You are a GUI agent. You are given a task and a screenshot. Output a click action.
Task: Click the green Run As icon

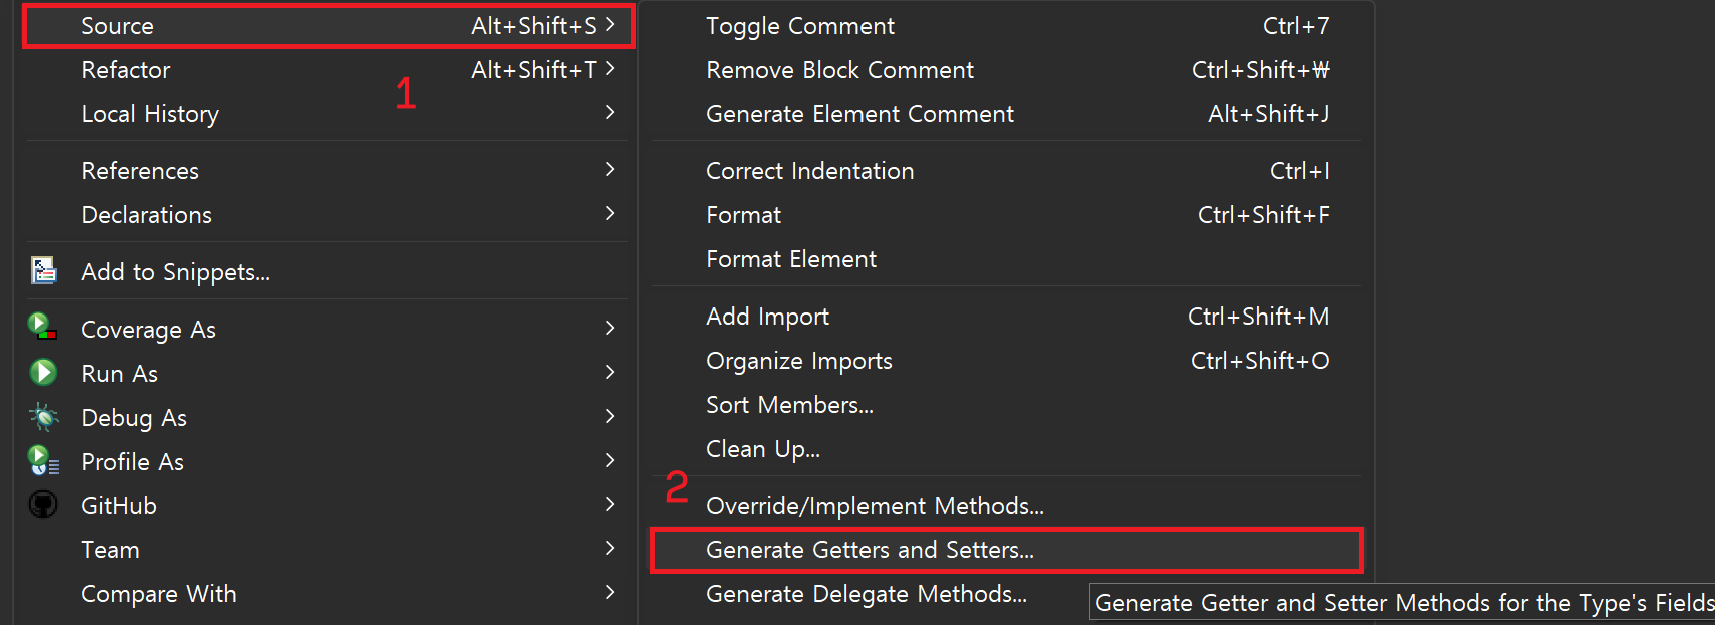click(43, 373)
